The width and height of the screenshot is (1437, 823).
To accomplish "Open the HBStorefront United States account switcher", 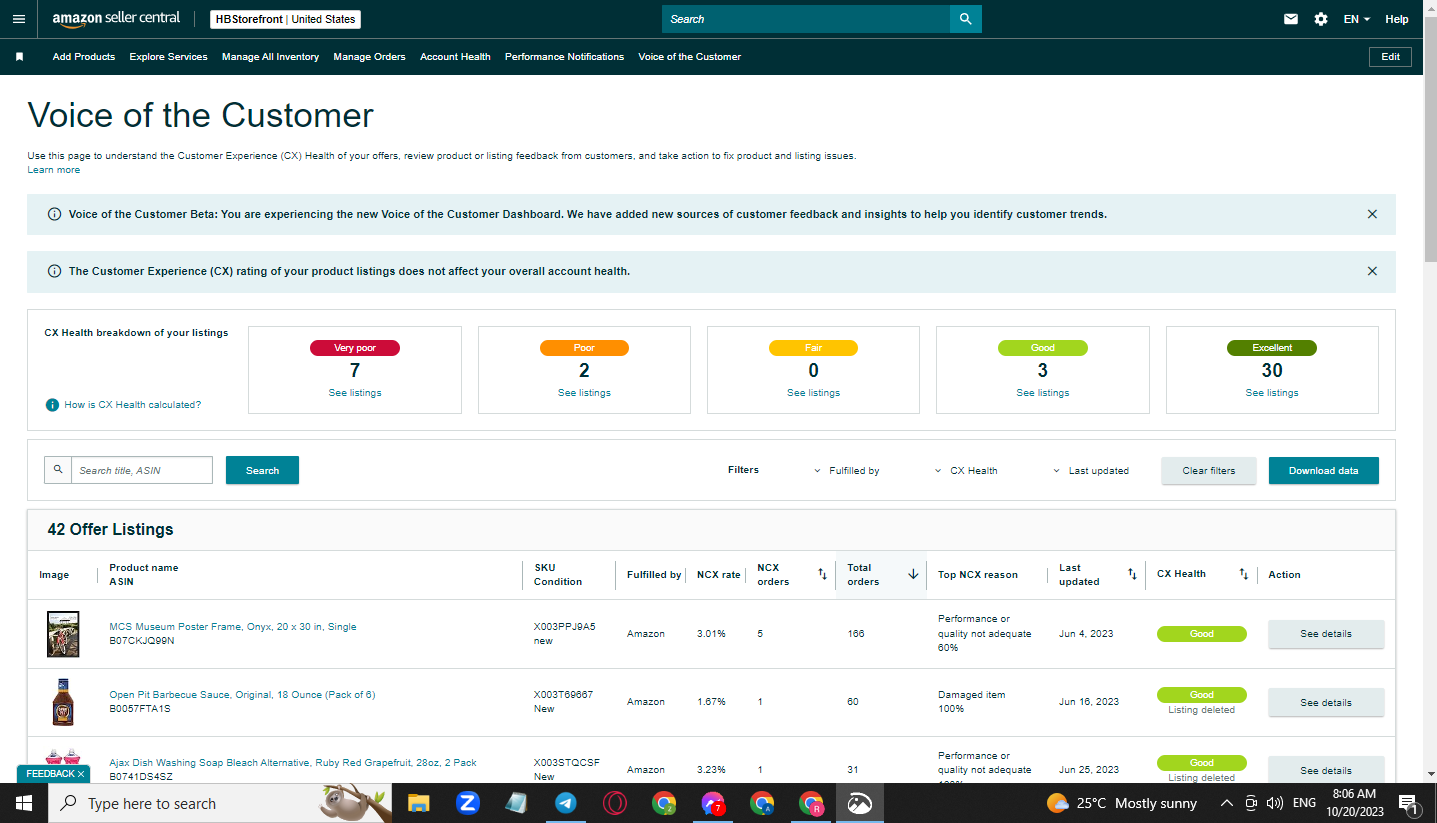I will pyautogui.click(x=286, y=19).
